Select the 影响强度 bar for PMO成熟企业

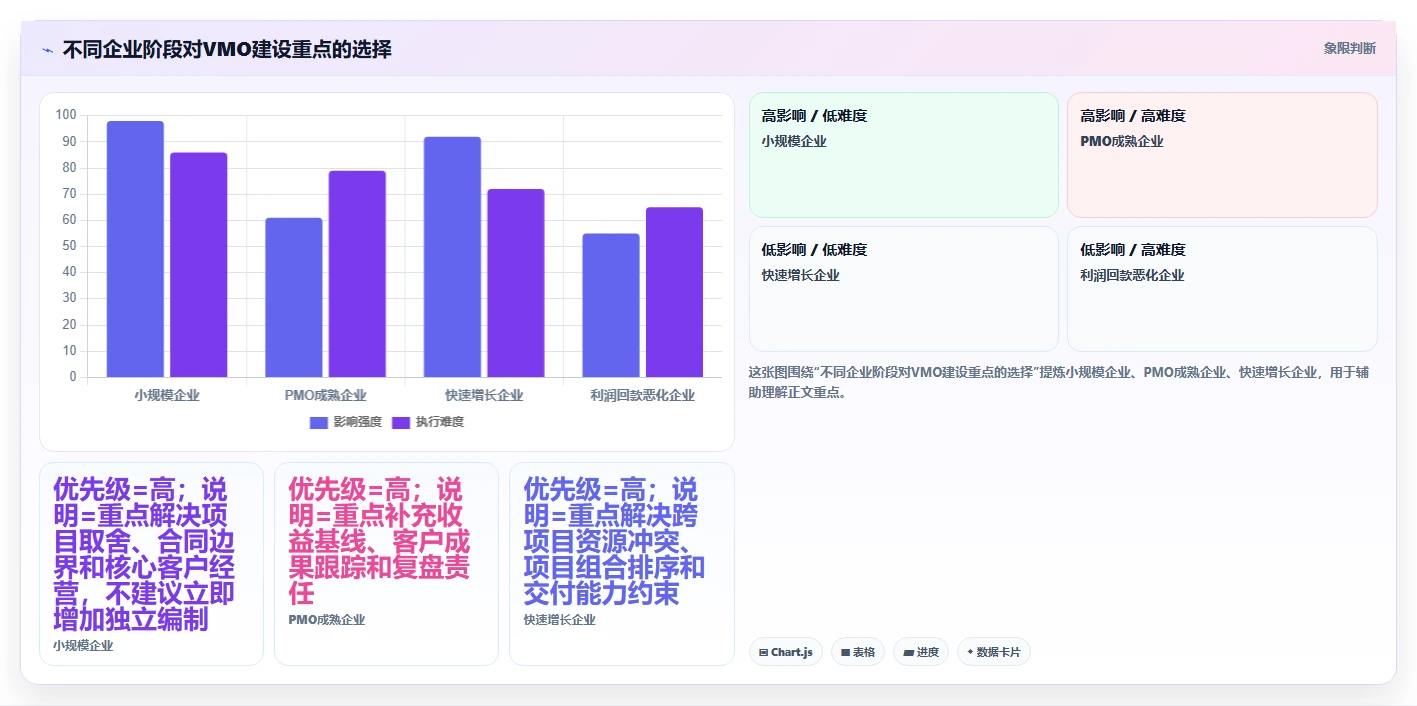click(294, 297)
